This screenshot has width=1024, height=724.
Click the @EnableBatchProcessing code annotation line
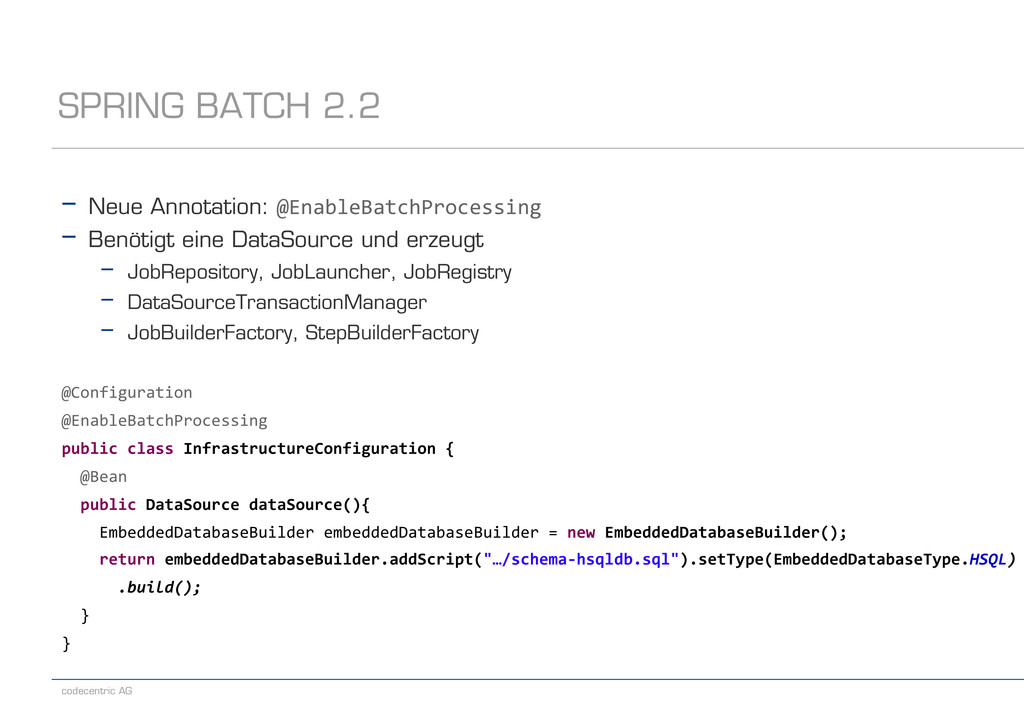(165, 421)
